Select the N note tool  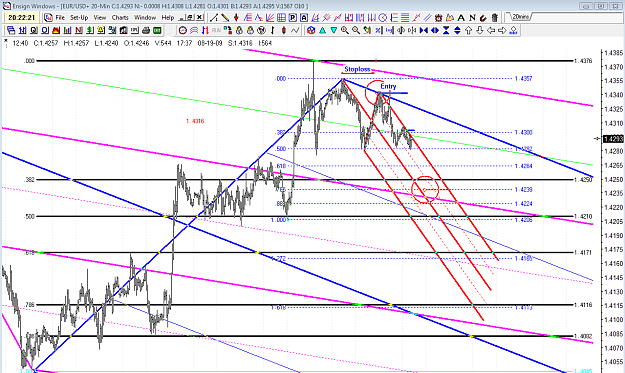(472, 18)
